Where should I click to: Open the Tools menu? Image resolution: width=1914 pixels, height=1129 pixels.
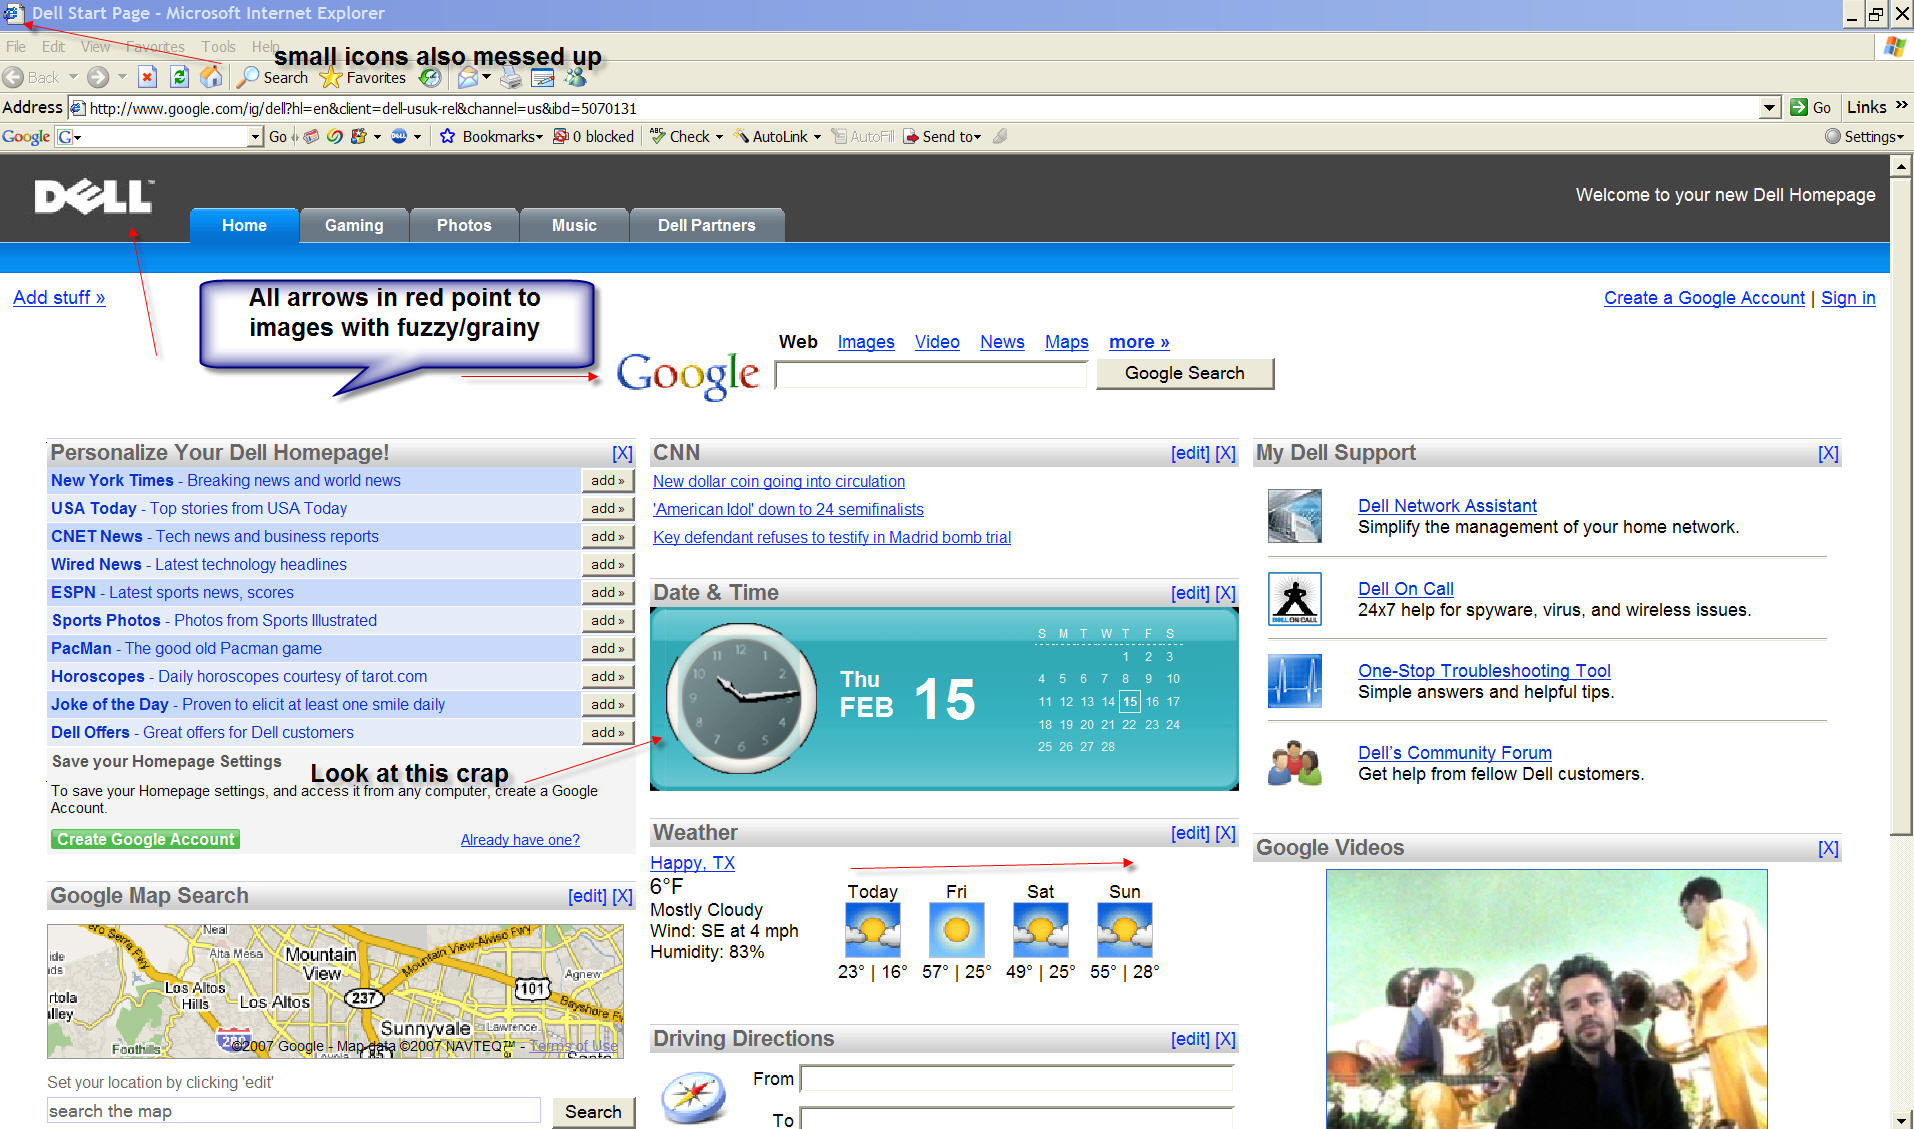tap(218, 46)
